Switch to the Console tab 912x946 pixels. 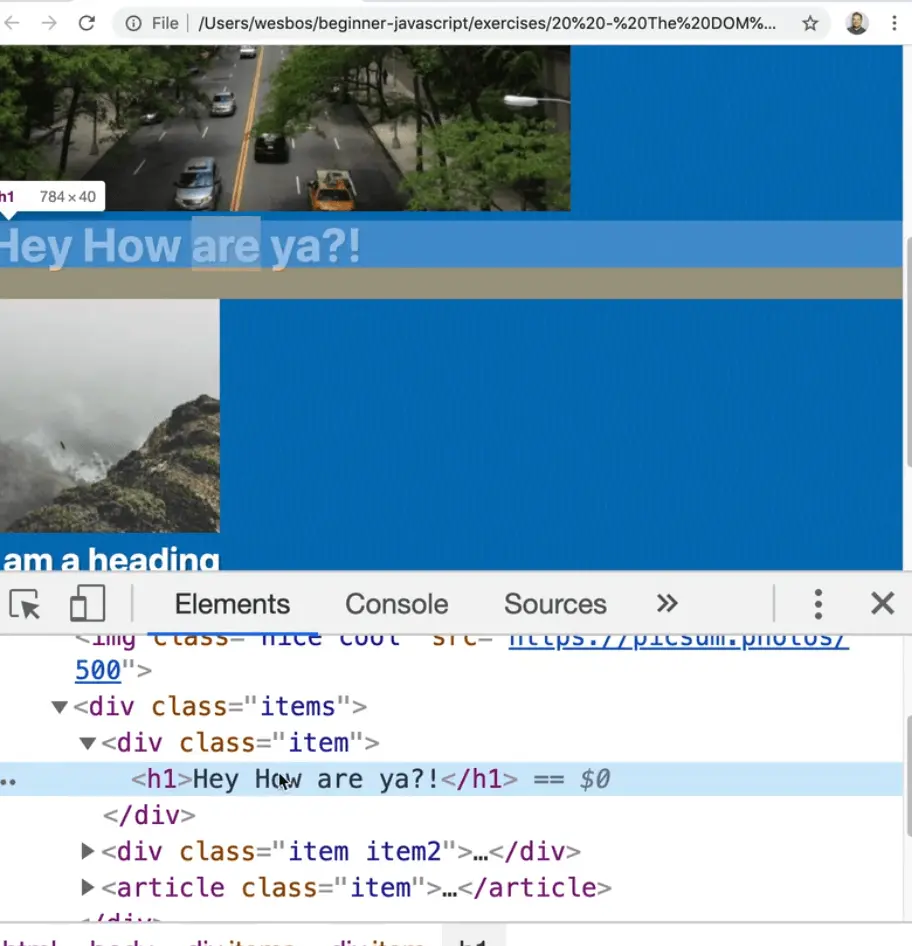[396, 604]
